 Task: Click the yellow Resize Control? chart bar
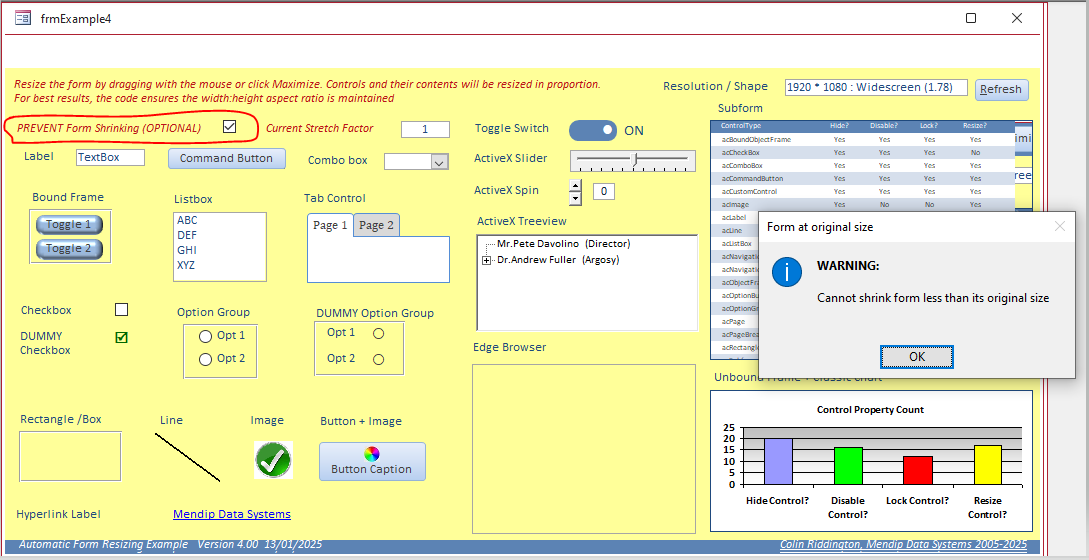pyautogui.click(x=988, y=465)
